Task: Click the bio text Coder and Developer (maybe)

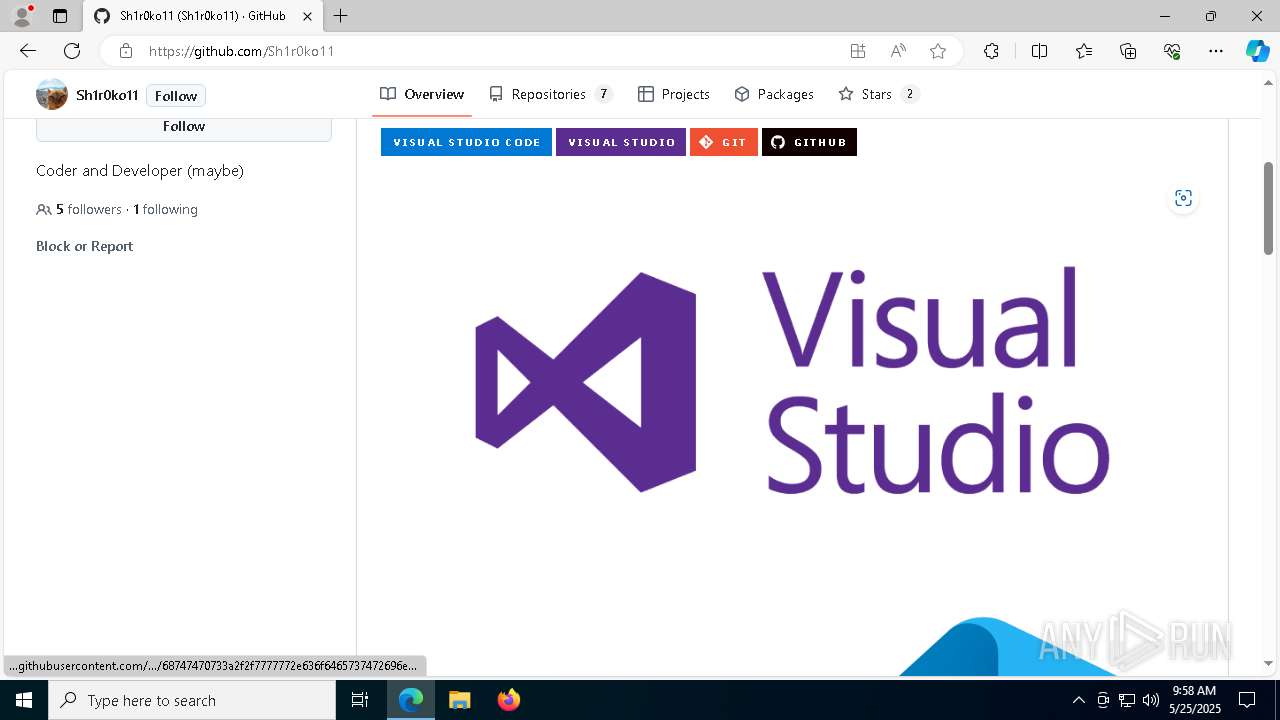Action: (140, 171)
